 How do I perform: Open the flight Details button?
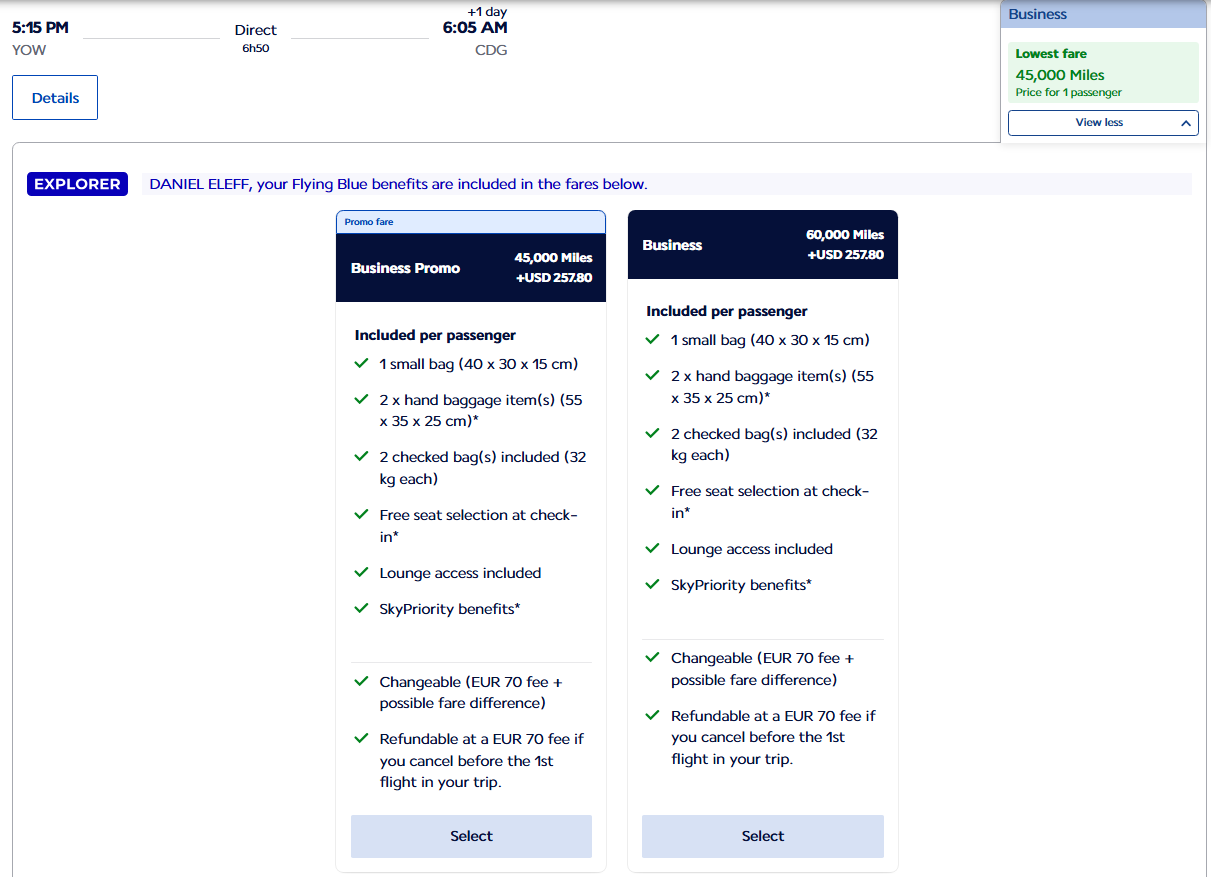coord(55,98)
